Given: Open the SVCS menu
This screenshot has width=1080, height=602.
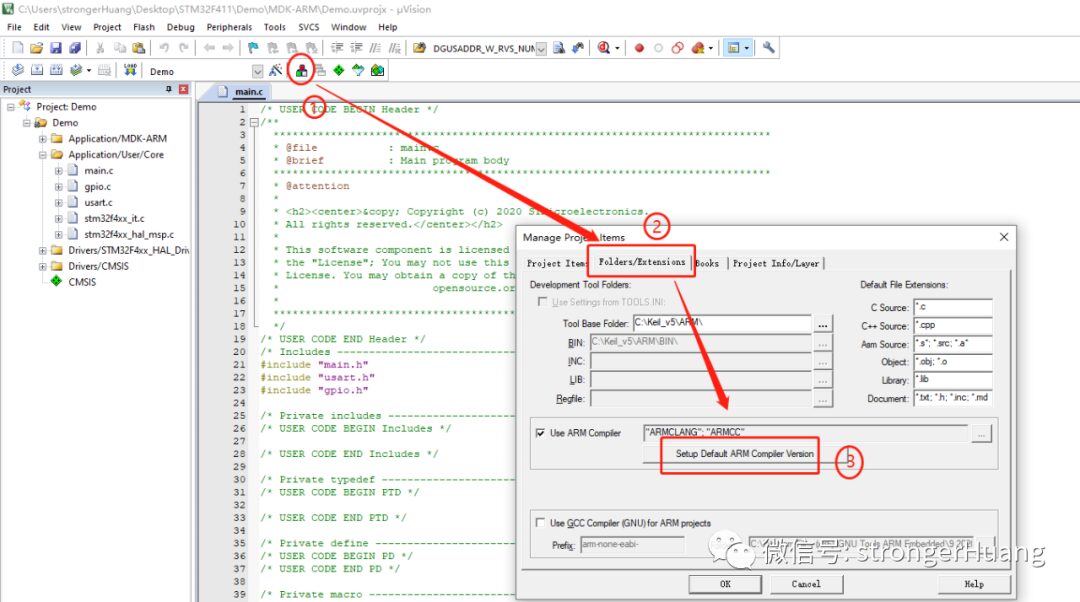Looking at the screenshot, I should pyautogui.click(x=309, y=27).
